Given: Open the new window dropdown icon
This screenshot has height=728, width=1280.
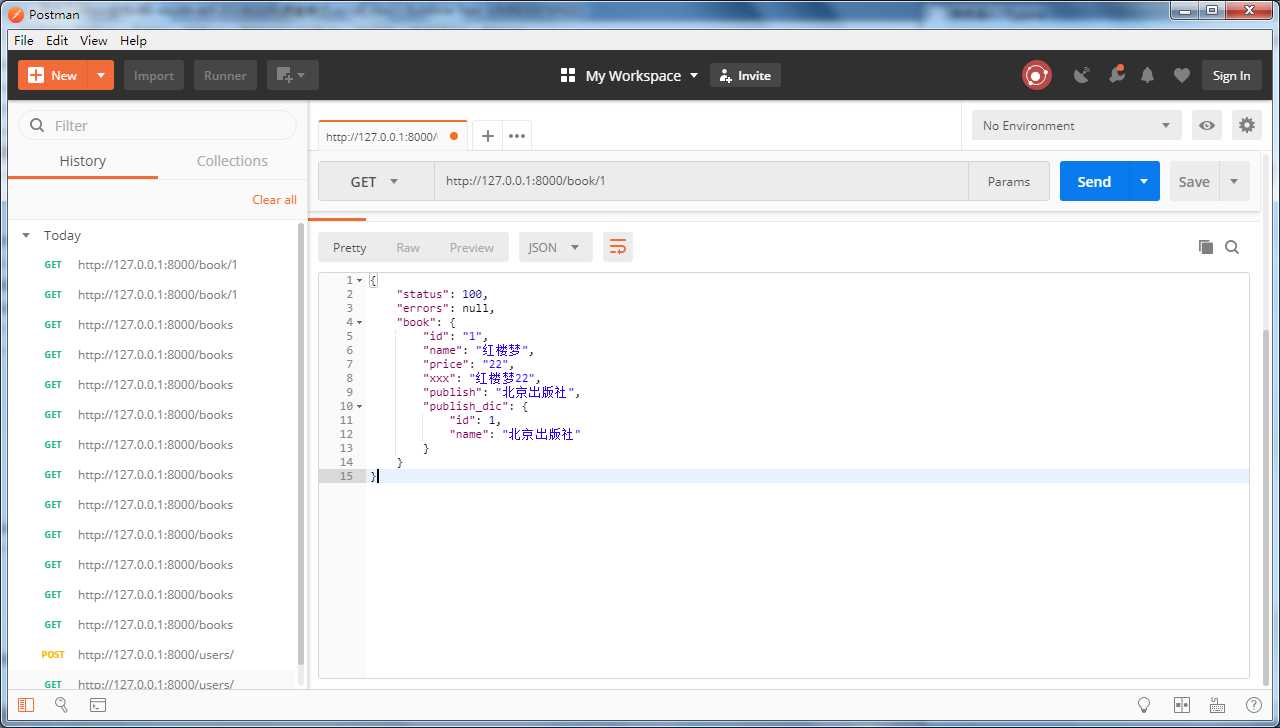Looking at the screenshot, I should tap(292, 75).
